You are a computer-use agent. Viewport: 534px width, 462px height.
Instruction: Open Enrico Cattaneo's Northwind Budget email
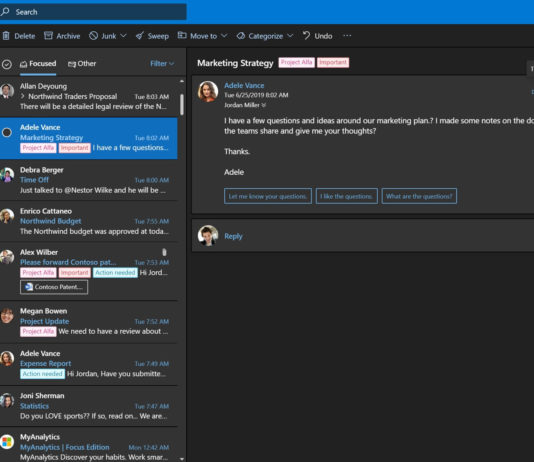[x=89, y=221]
